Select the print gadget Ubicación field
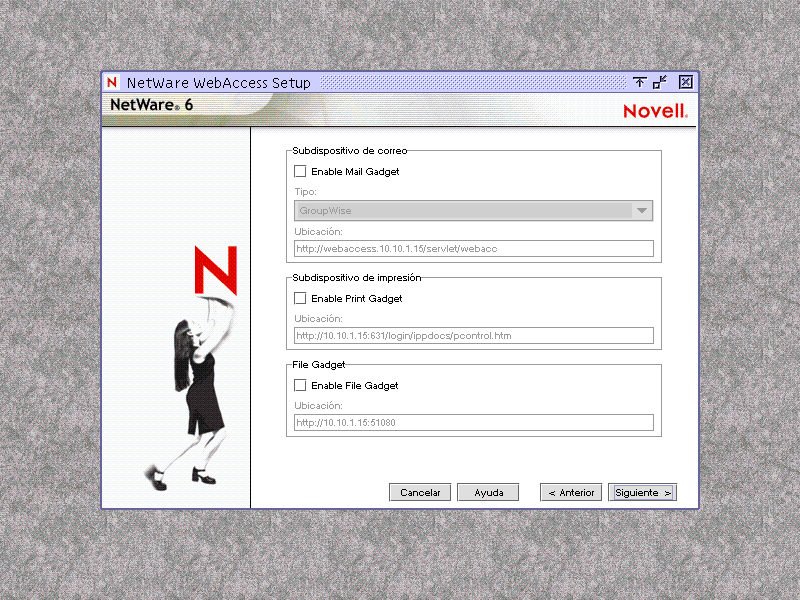 click(473, 335)
